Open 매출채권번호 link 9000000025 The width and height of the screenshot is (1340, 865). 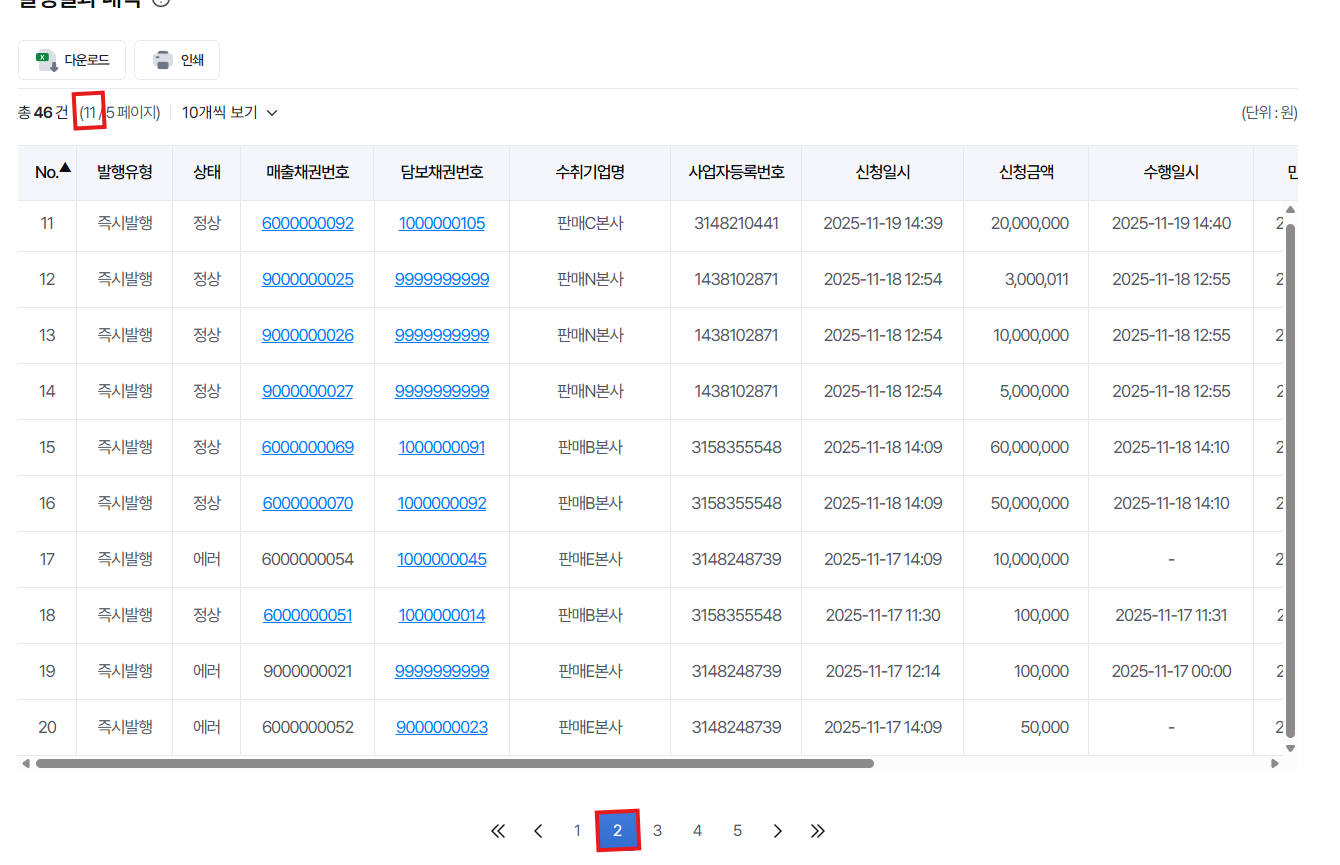click(308, 280)
